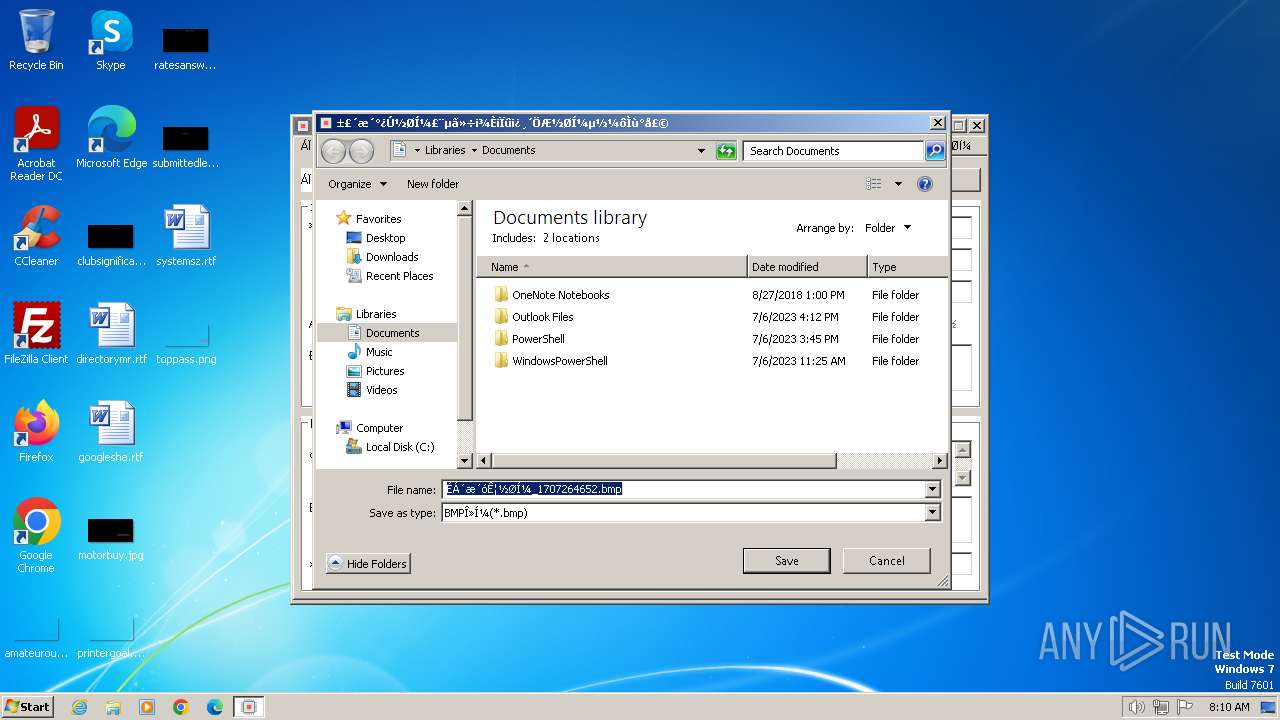Click back navigation arrow in dialog
The height and width of the screenshot is (720, 1280).
[x=333, y=151]
